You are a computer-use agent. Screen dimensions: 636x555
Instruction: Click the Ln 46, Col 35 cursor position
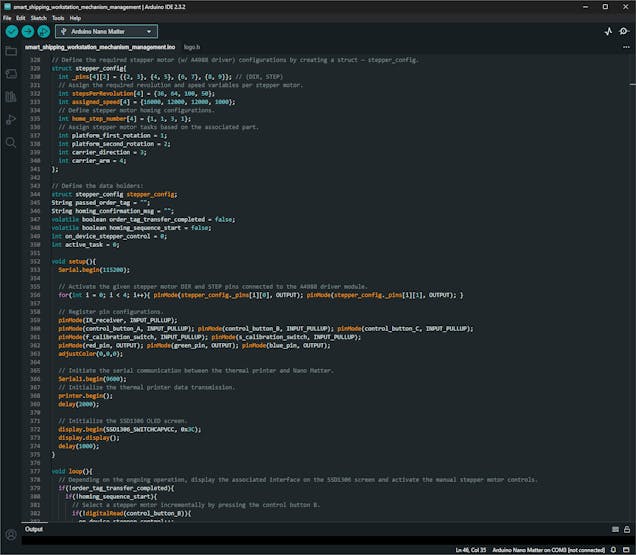[x=469, y=549]
